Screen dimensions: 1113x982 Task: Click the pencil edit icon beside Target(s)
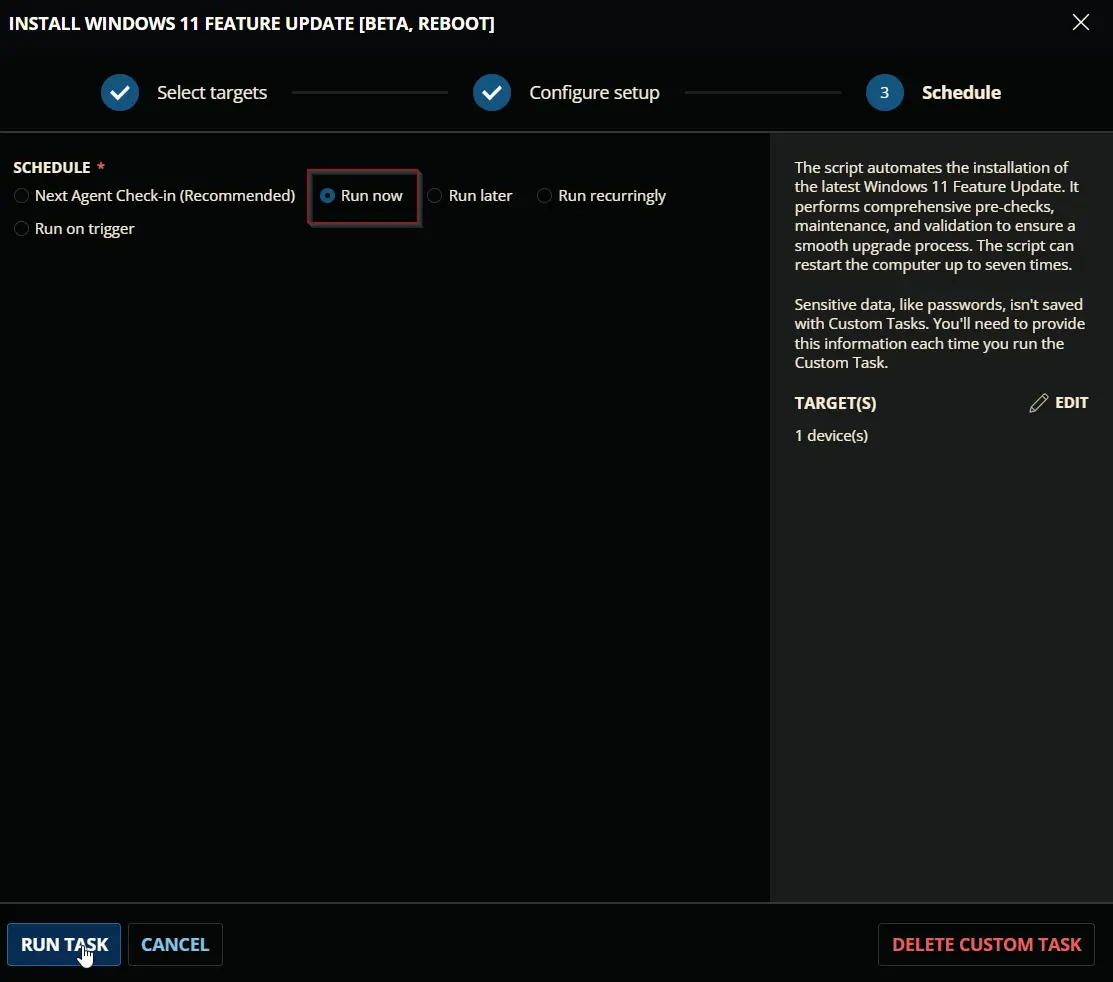pos(1038,403)
